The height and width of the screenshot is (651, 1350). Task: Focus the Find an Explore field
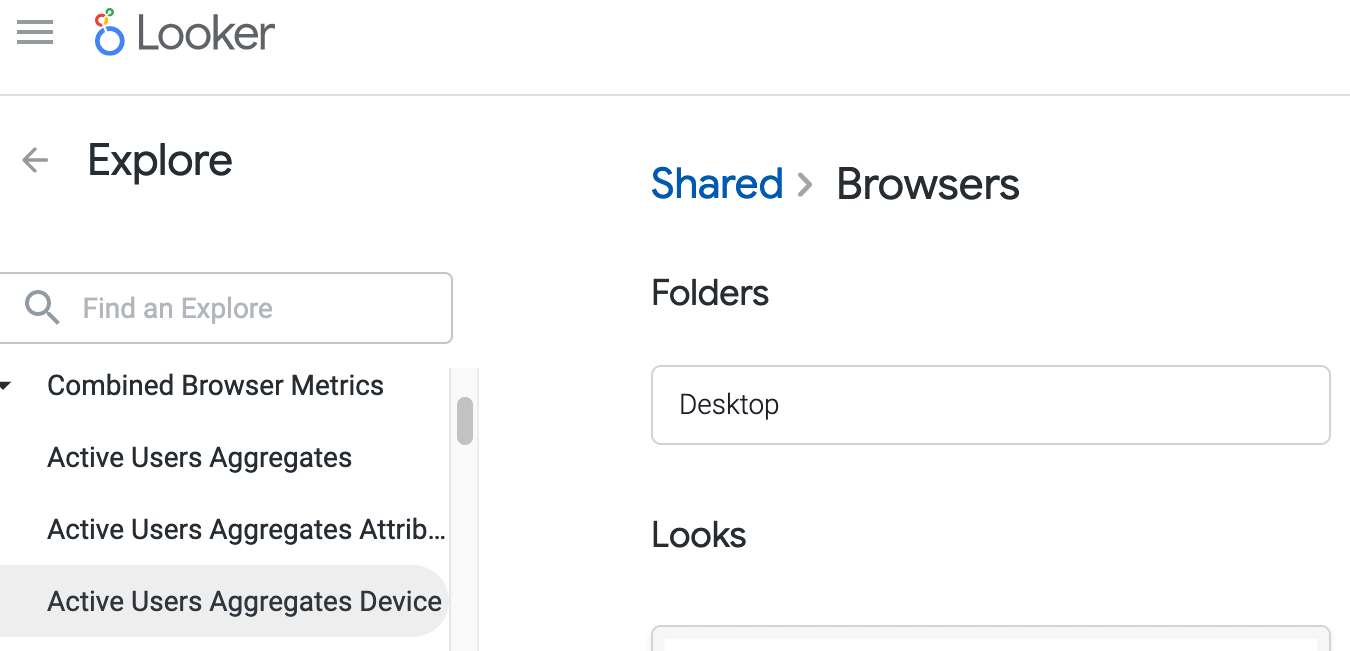[260, 308]
